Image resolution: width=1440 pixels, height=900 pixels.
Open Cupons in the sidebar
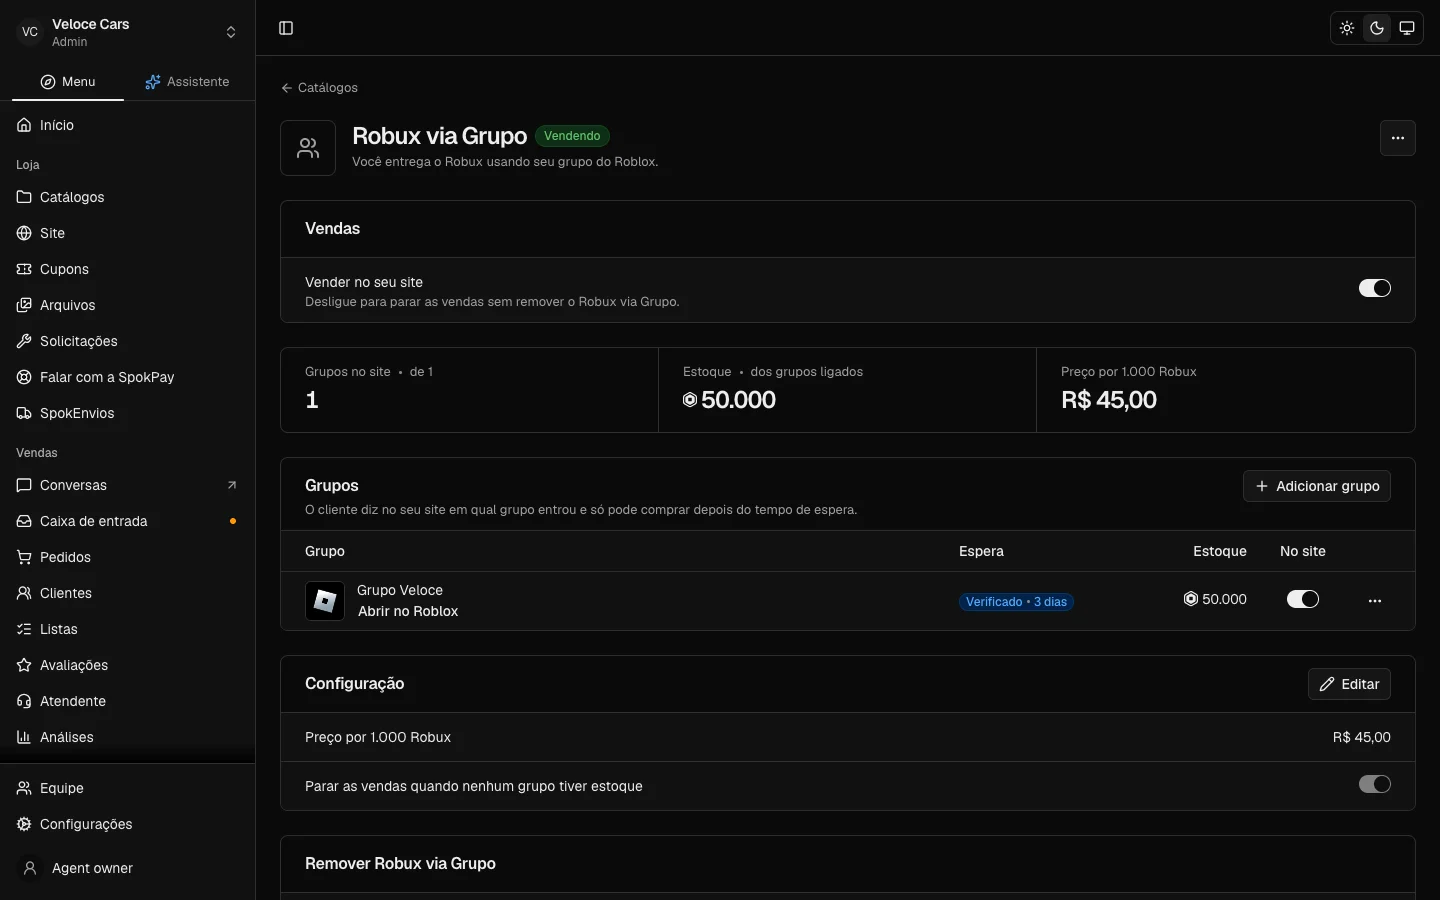coord(127,269)
